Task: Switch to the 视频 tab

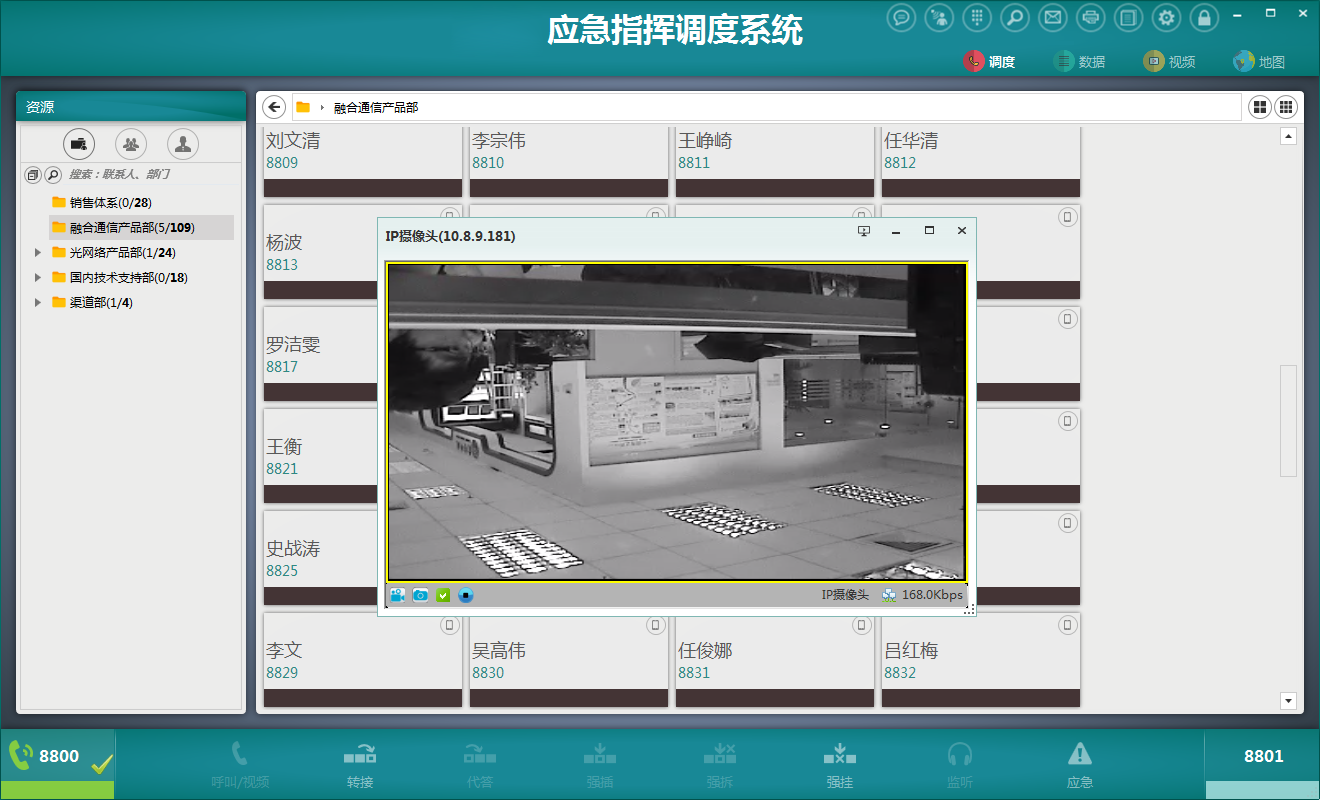Action: pyautogui.click(x=1170, y=62)
